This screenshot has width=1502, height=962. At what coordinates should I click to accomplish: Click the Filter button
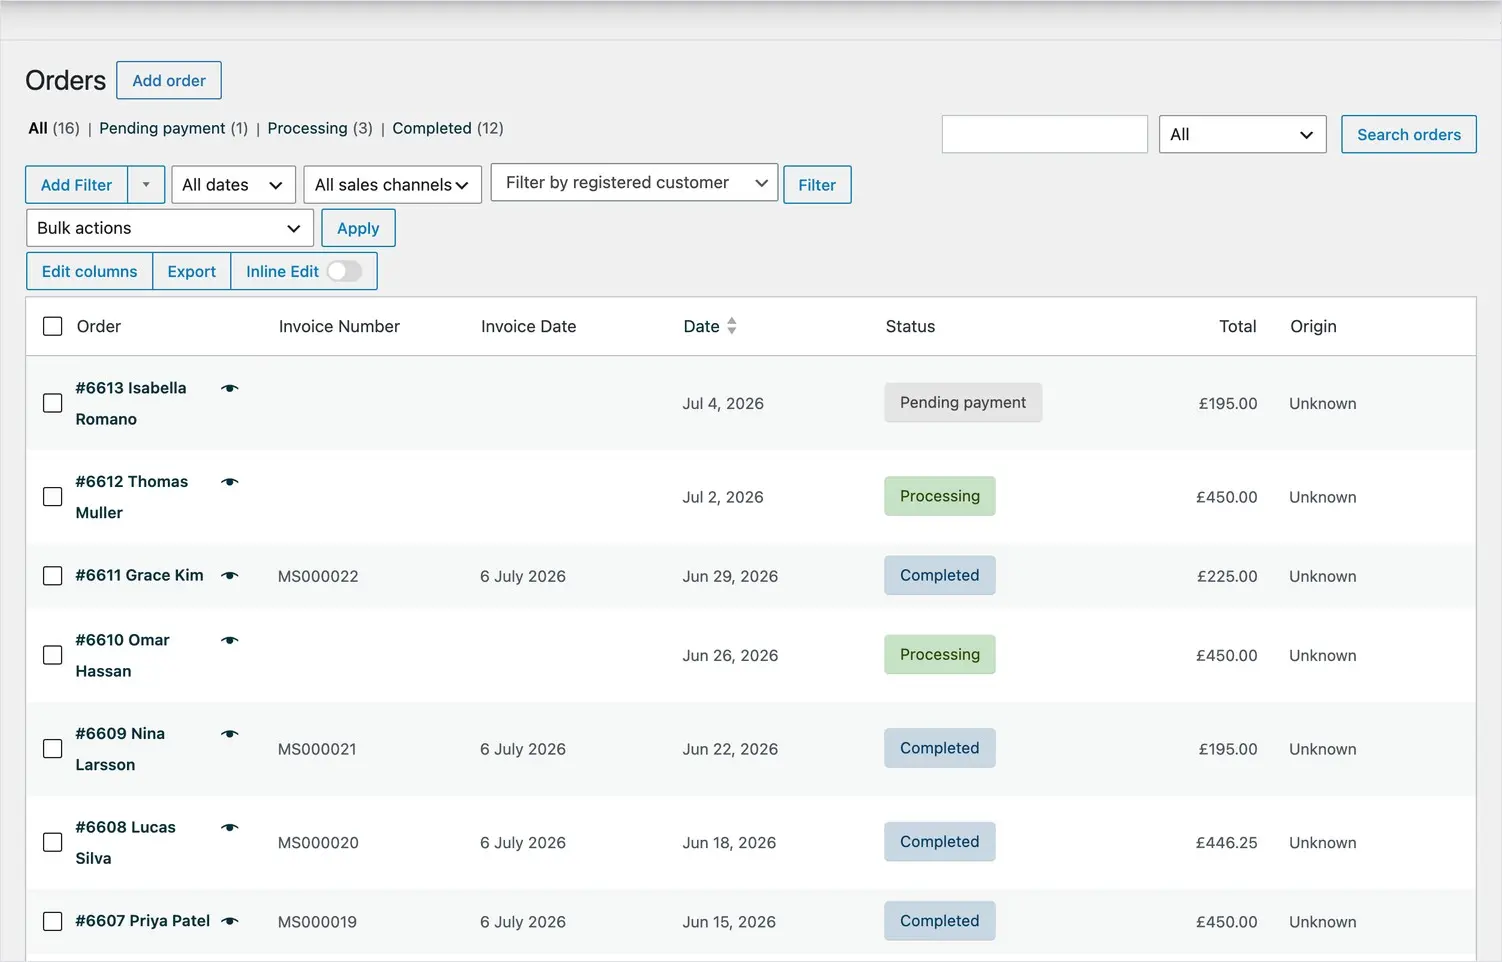[x=817, y=185]
